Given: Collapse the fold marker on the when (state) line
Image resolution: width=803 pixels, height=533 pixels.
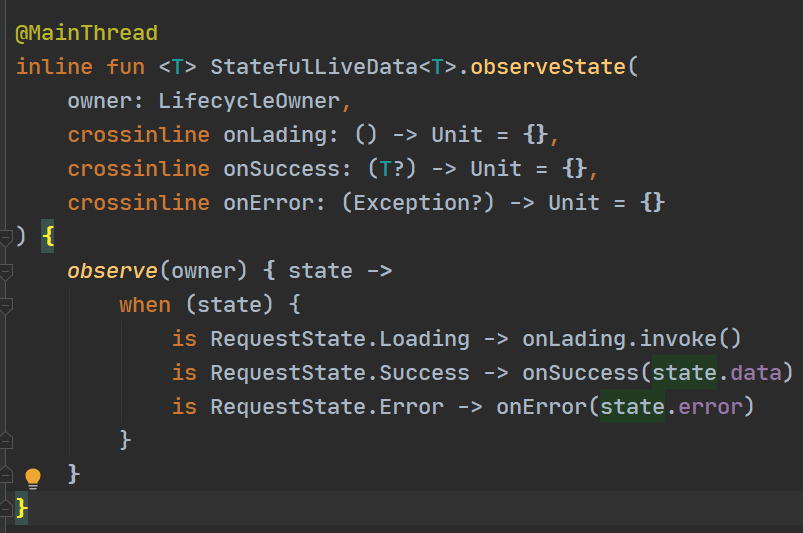Looking at the screenshot, I should (x=6, y=306).
